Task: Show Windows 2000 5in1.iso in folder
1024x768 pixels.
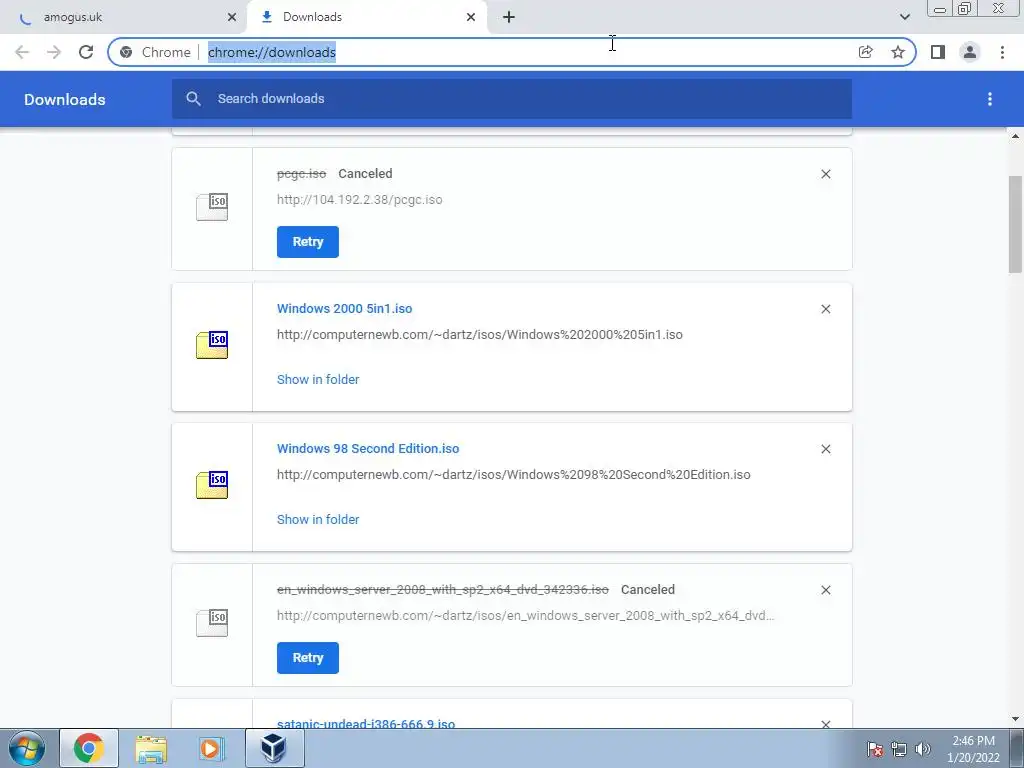Action: 318,379
